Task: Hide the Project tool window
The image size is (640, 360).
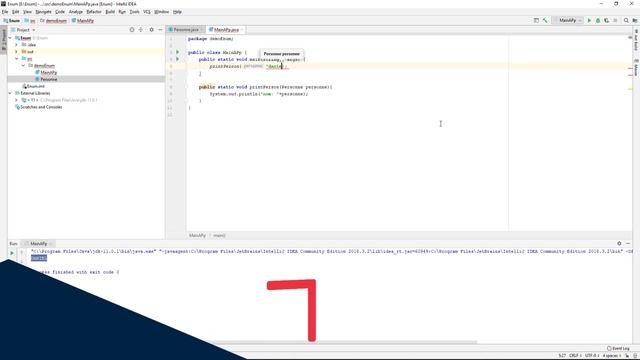Action: 160,30
